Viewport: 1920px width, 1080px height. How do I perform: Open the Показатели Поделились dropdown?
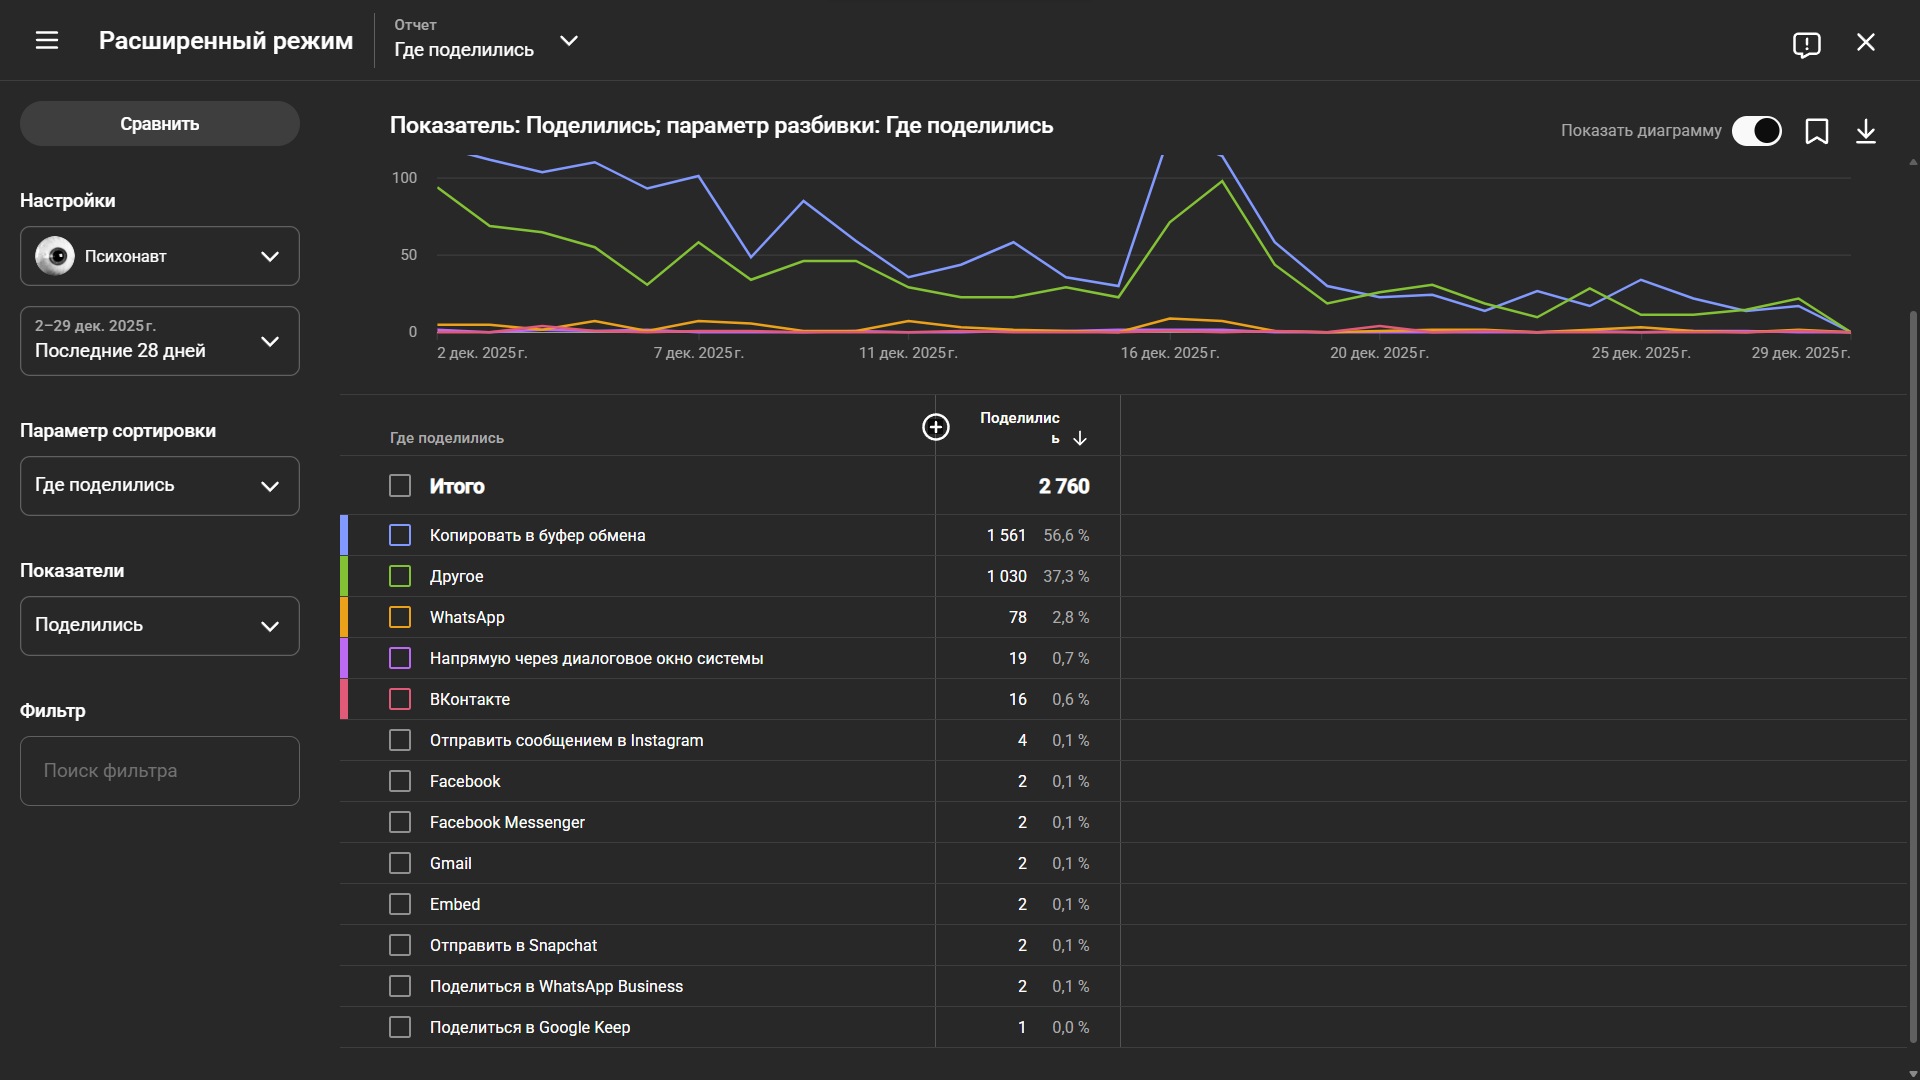[160, 626]
